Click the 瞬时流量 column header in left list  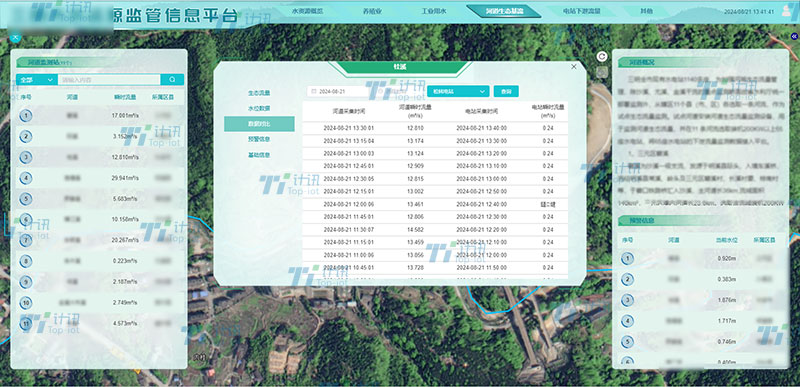coord(126,96)
